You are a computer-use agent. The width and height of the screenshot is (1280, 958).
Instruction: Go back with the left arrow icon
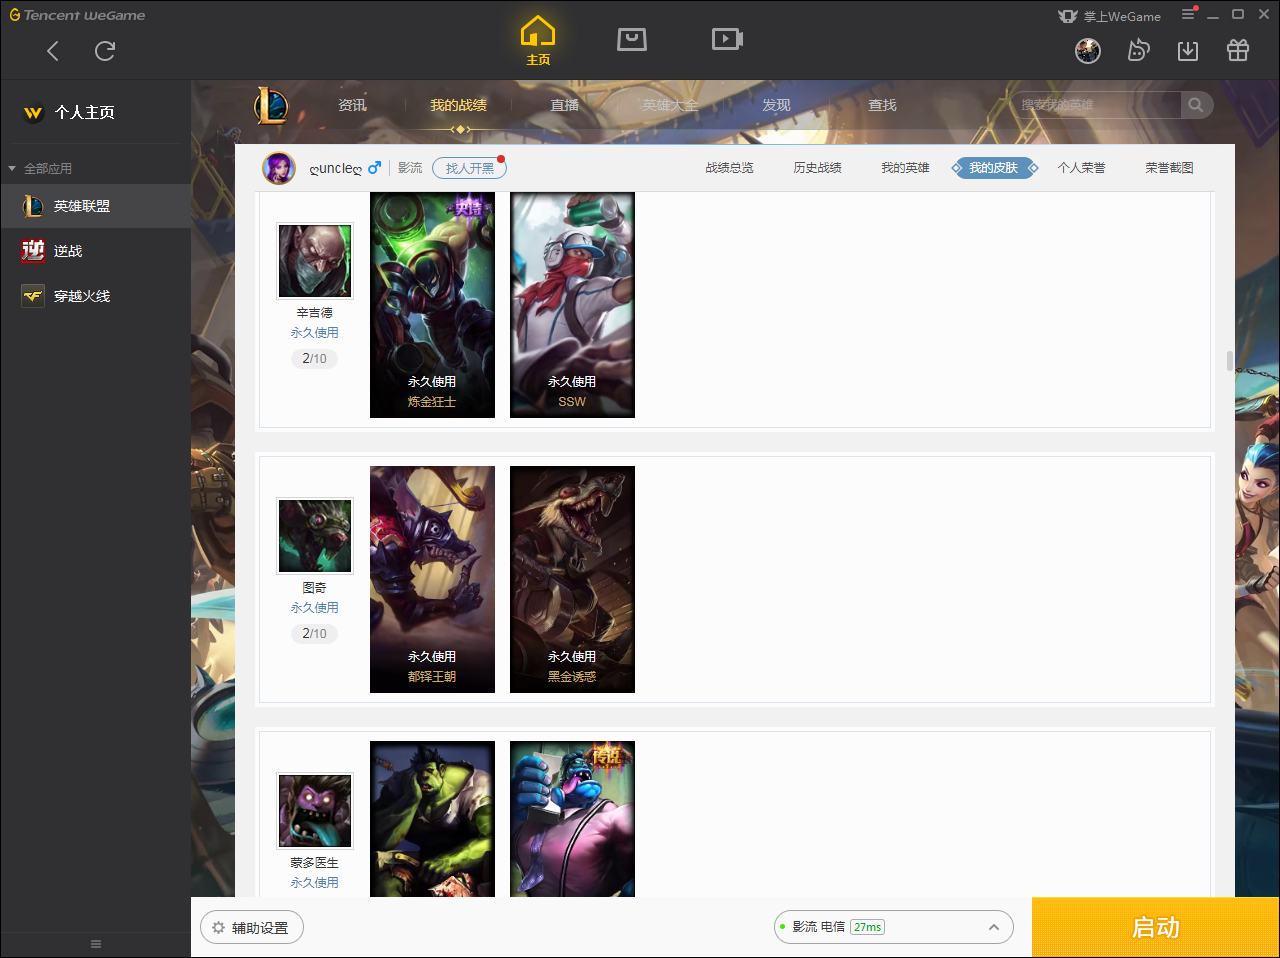53,51
